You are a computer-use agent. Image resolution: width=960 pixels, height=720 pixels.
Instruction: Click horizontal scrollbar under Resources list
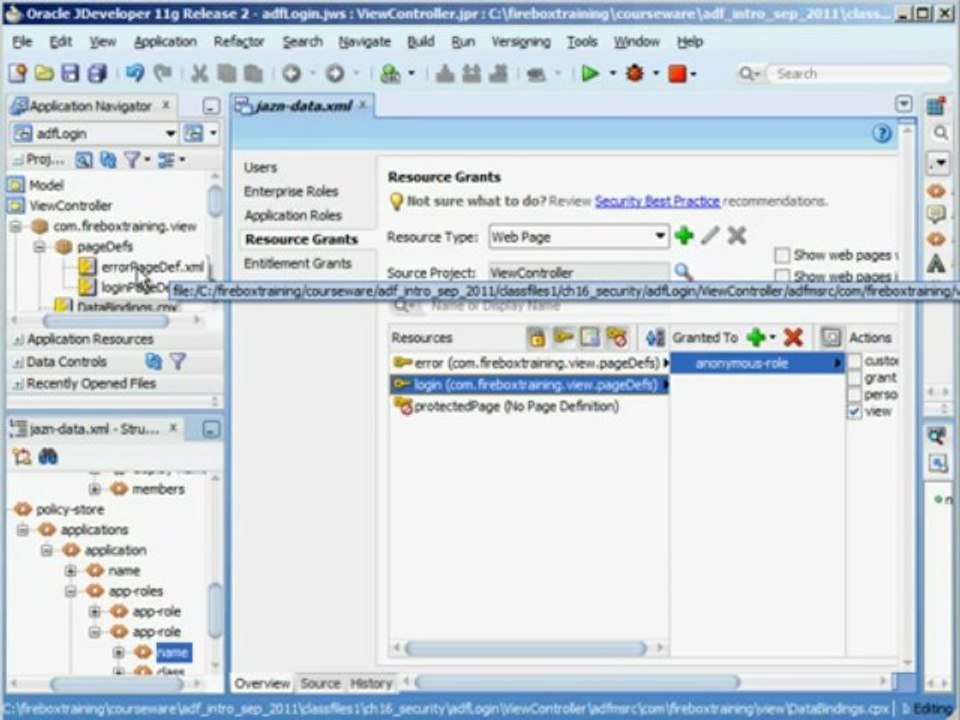[525, 648]
